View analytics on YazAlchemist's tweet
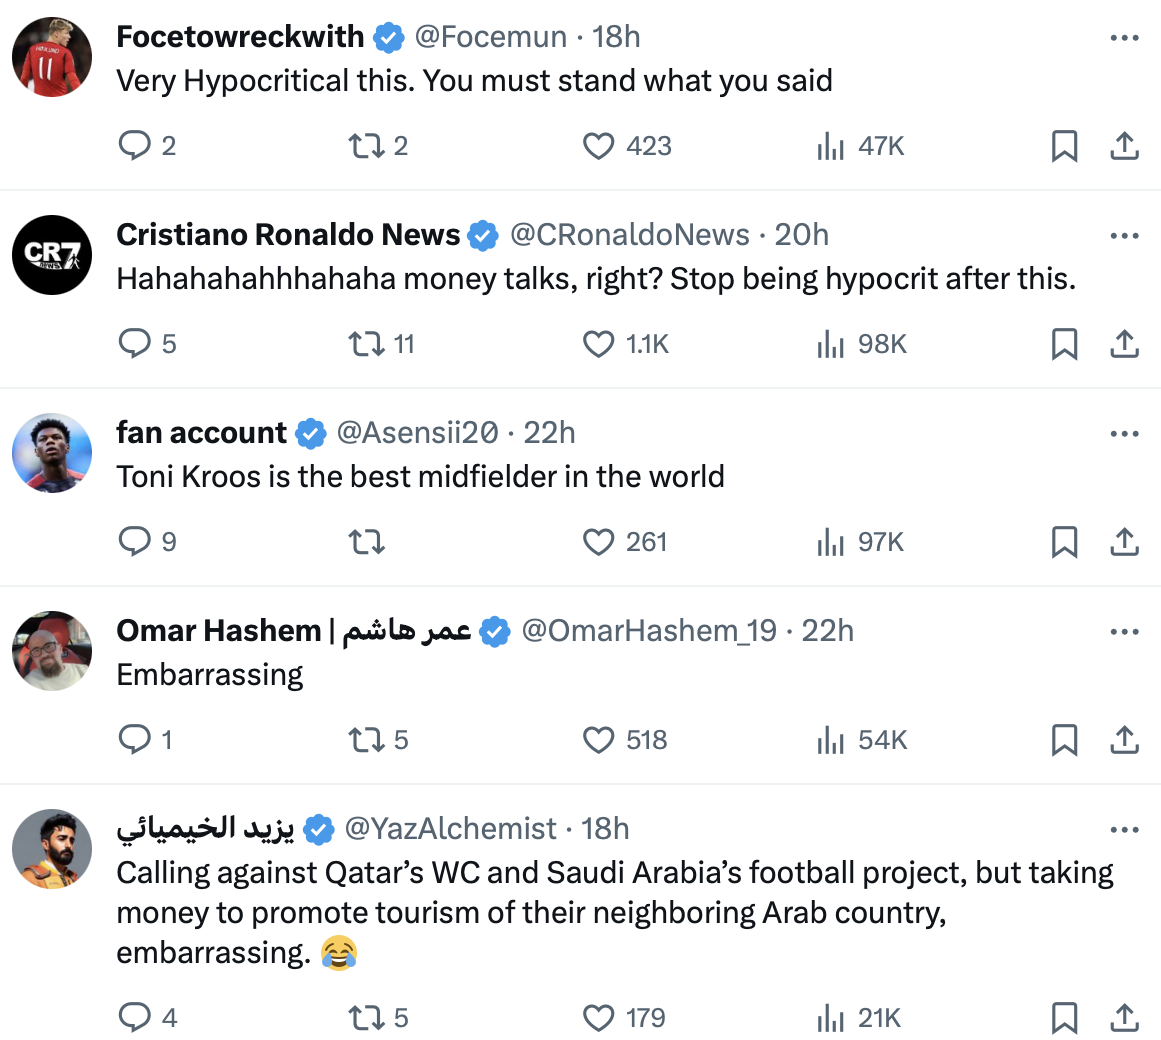The image size is (1161, 1040). point(831,1018)
